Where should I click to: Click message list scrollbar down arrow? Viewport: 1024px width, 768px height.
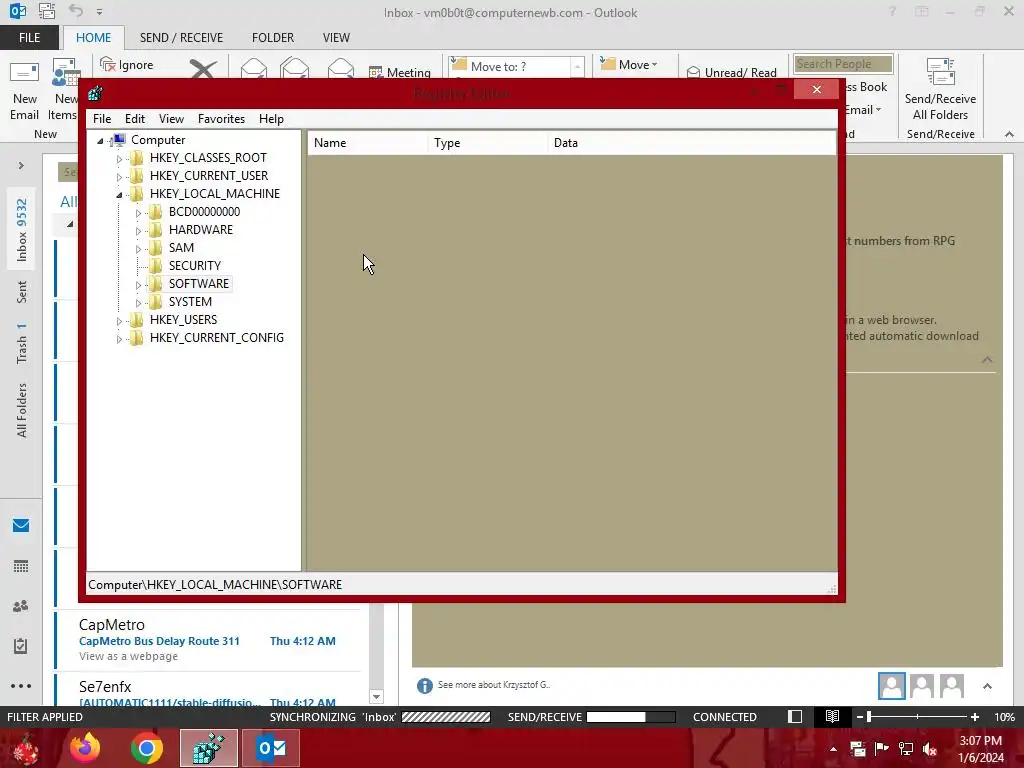[376, 697]
